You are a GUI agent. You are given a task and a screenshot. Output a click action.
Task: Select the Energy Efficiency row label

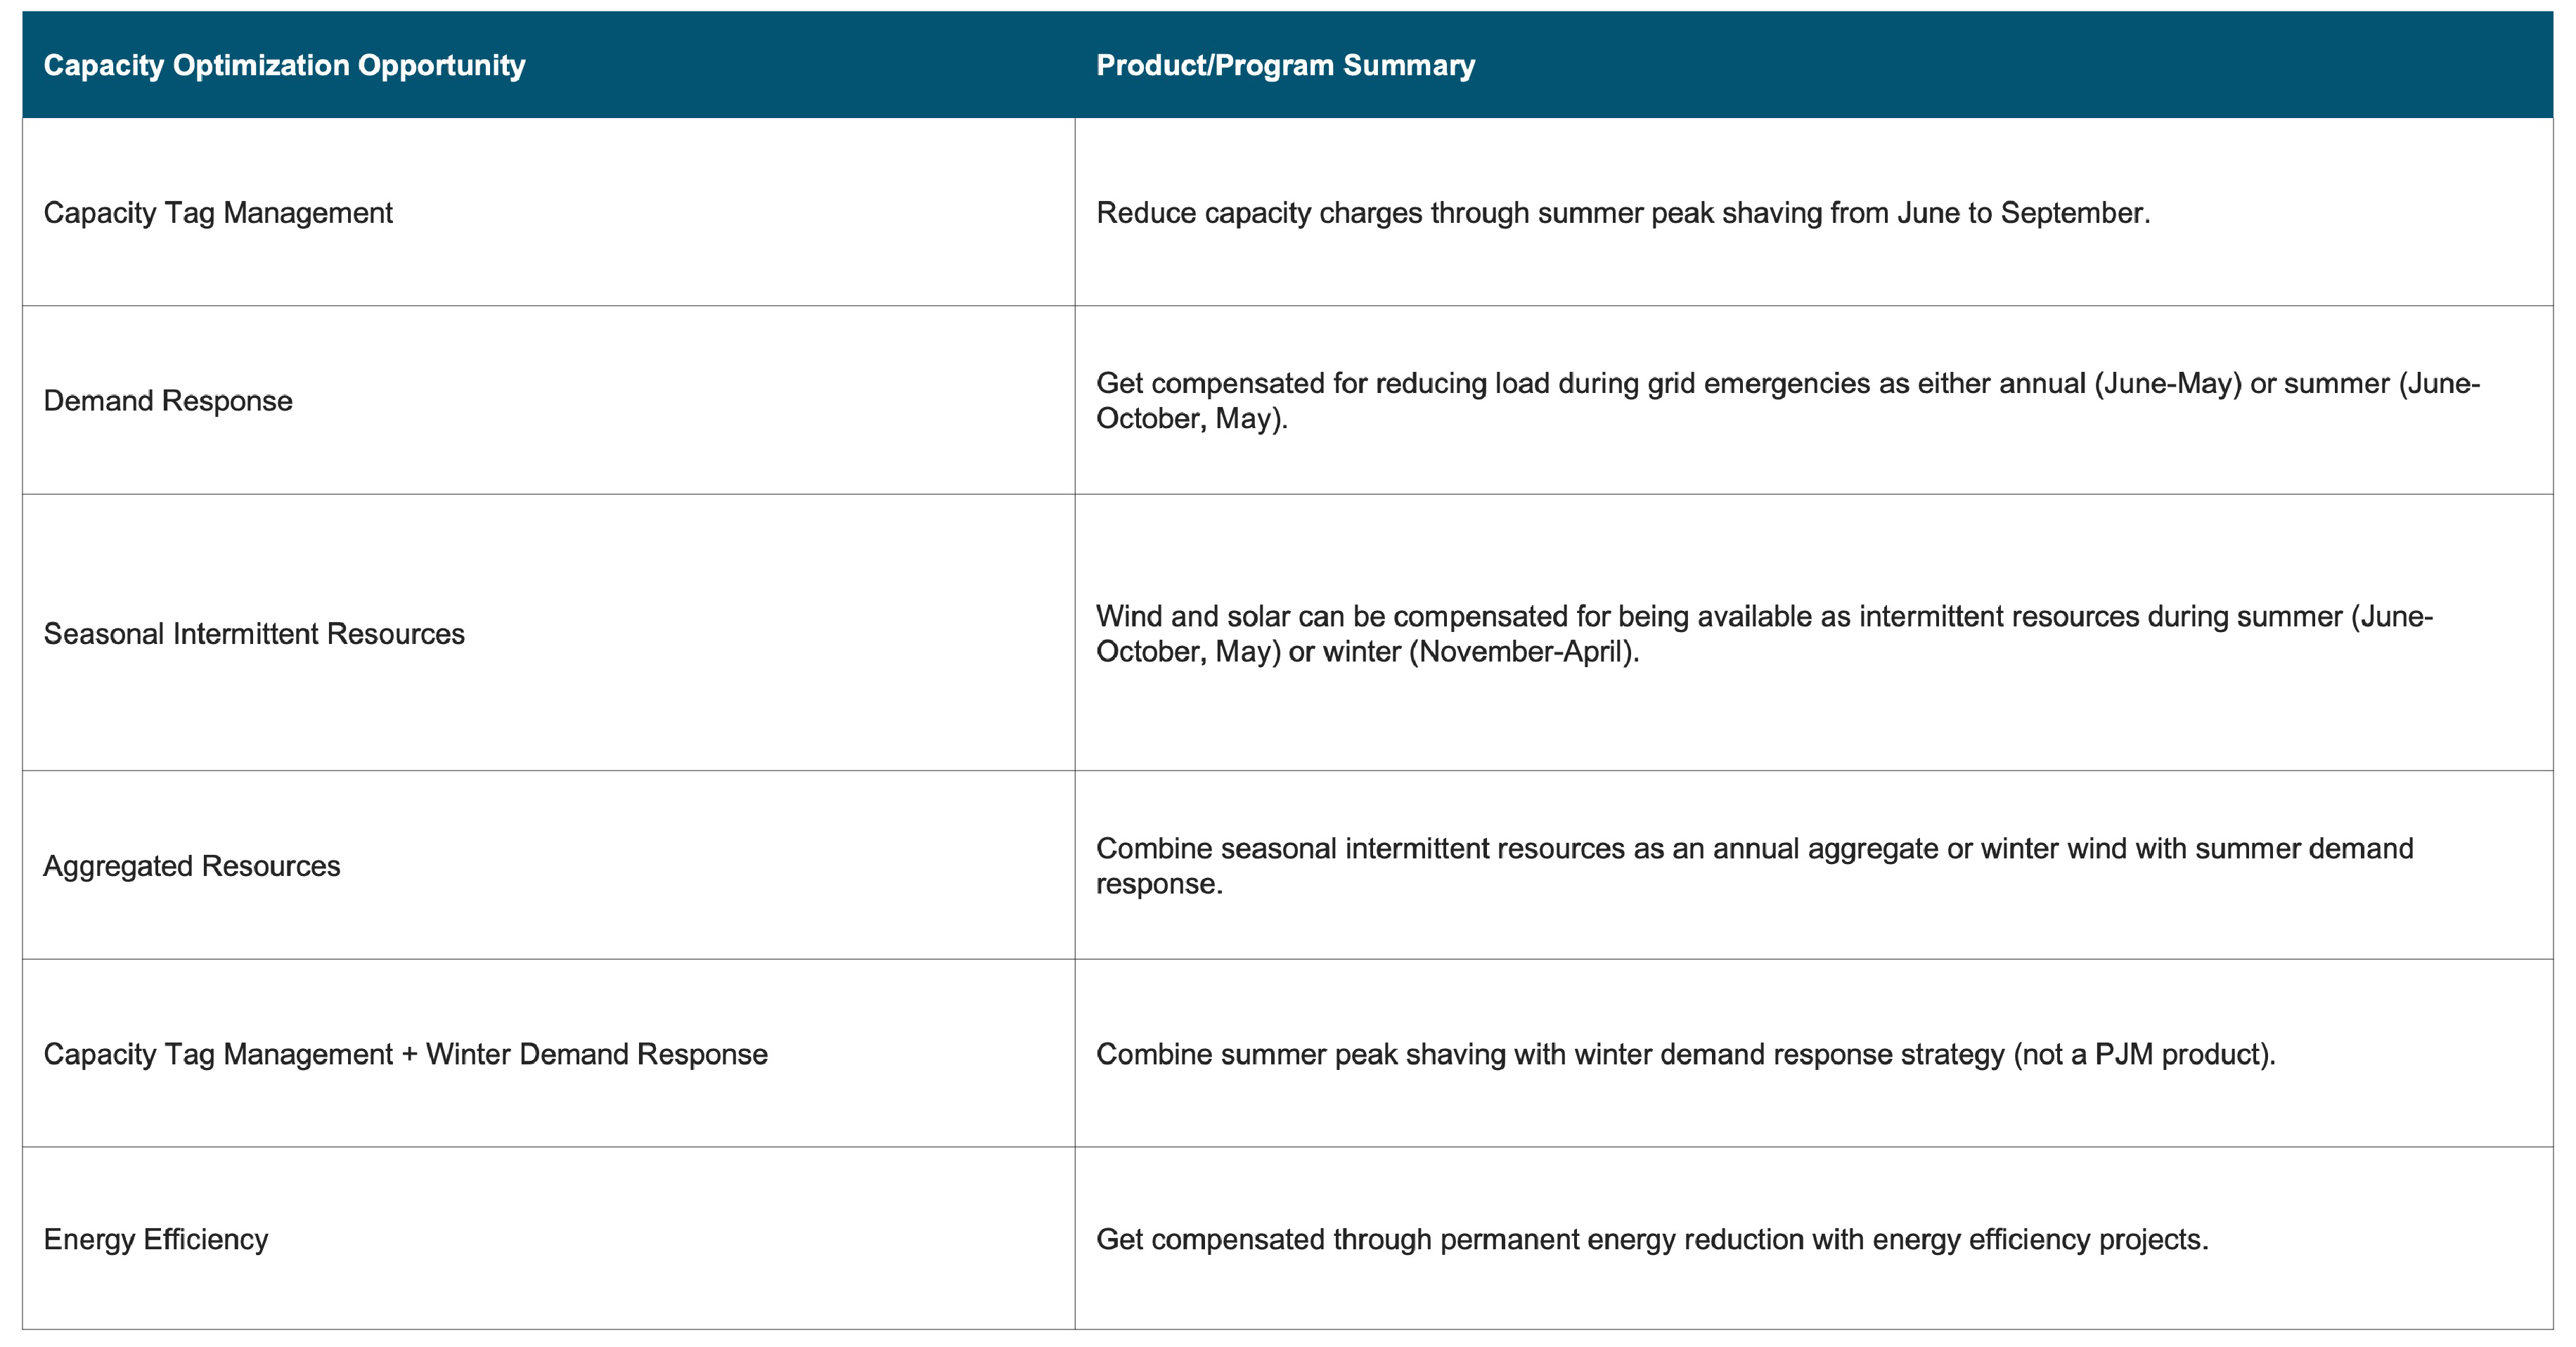(156, 1240)
